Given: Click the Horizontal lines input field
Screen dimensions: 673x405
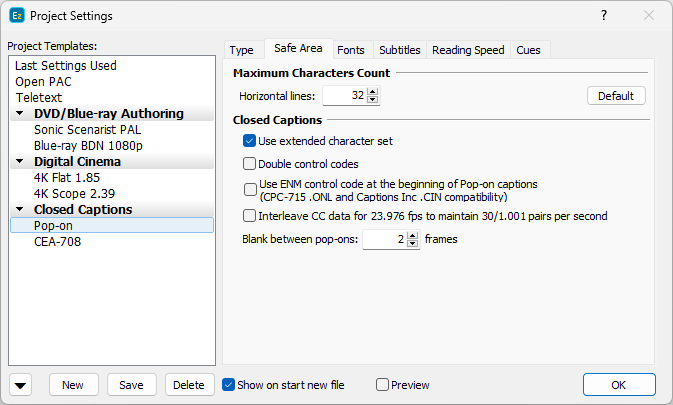Looking at the screenshot, I should coord(343,96).
